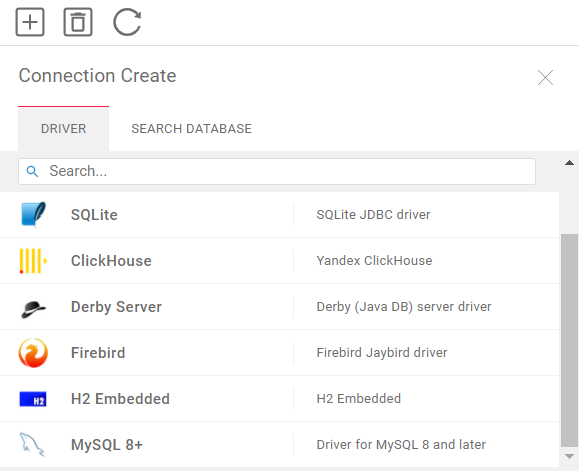Click the scrollbar down arrow

[x=569, y=457]
